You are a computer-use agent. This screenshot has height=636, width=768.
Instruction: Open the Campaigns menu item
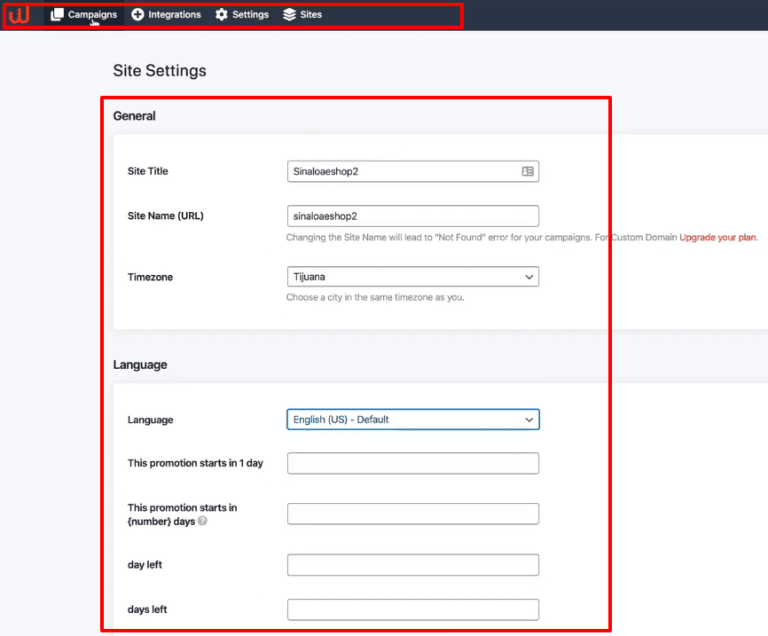(x=84, y=15)
